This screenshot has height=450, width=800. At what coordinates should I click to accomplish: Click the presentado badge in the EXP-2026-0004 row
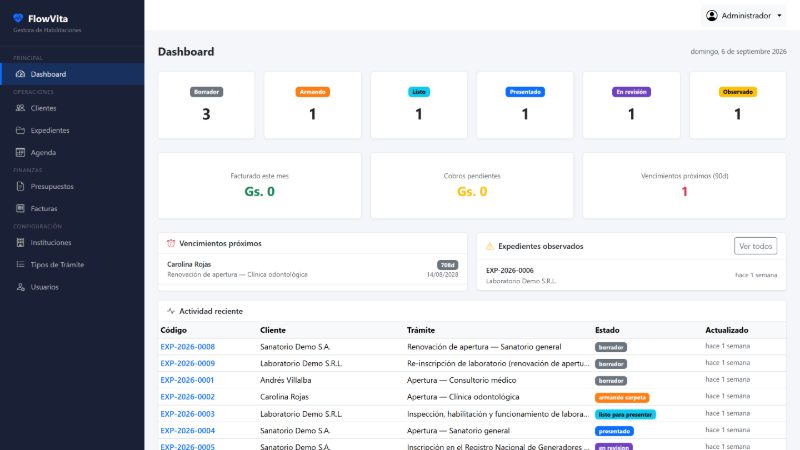pos(614,431)
